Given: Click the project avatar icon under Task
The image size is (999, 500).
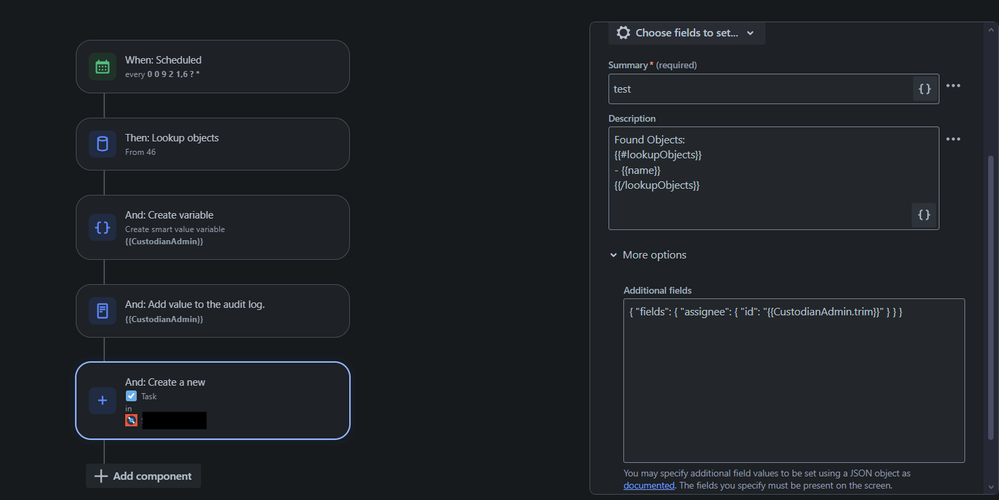Looking at the screenshot, I should pos(131,420).
